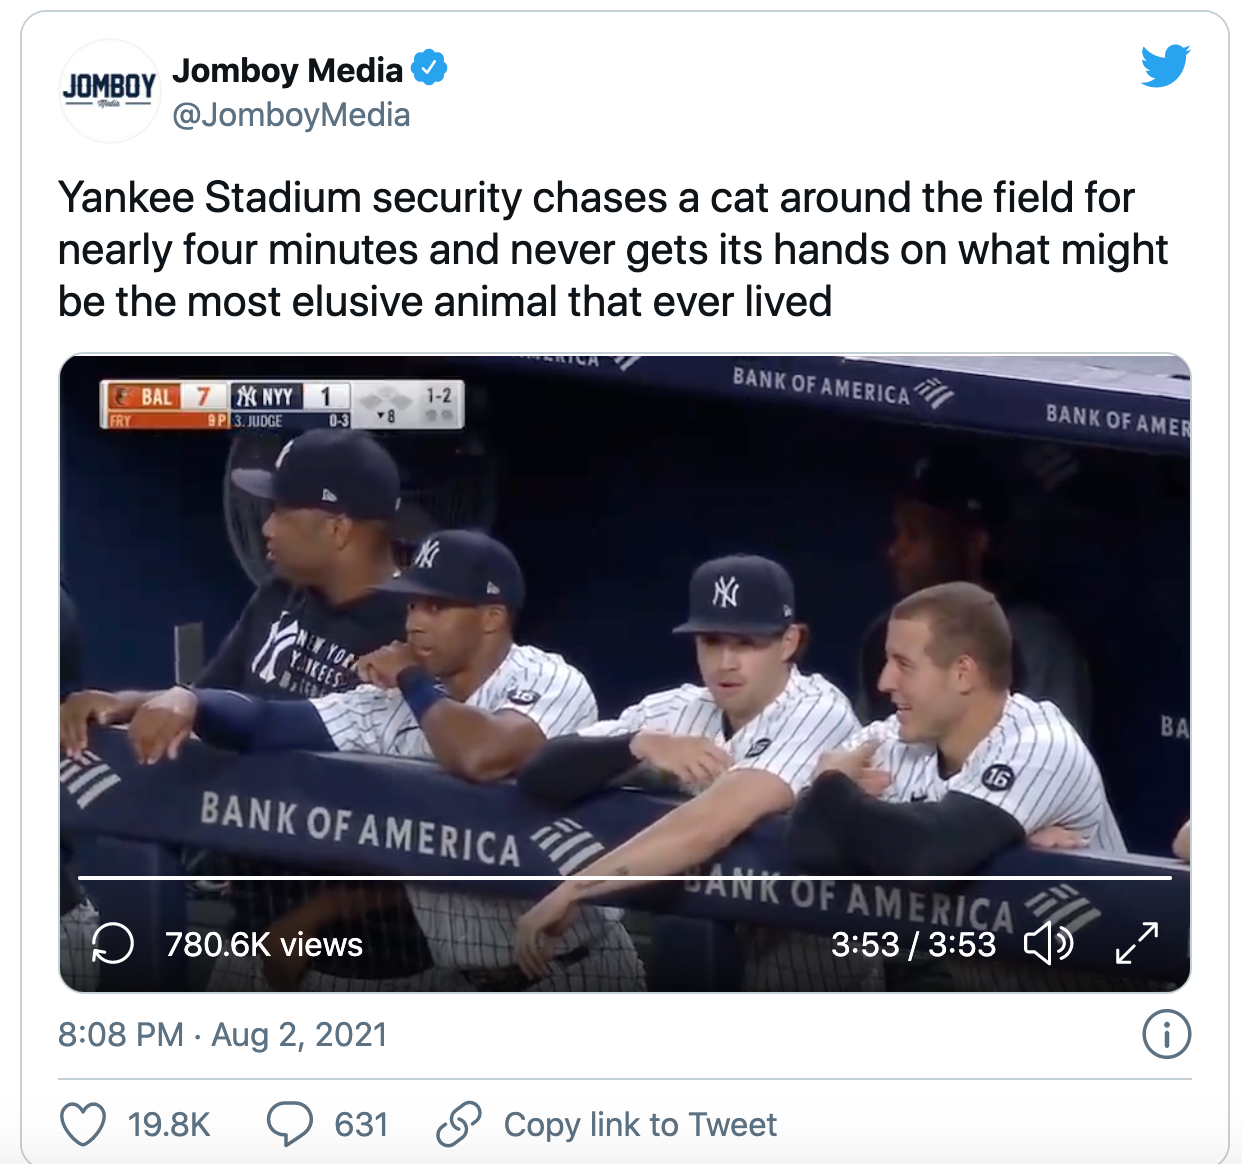
Task: Click the 19.8K like count
Action: click(x=168, y=1124)
